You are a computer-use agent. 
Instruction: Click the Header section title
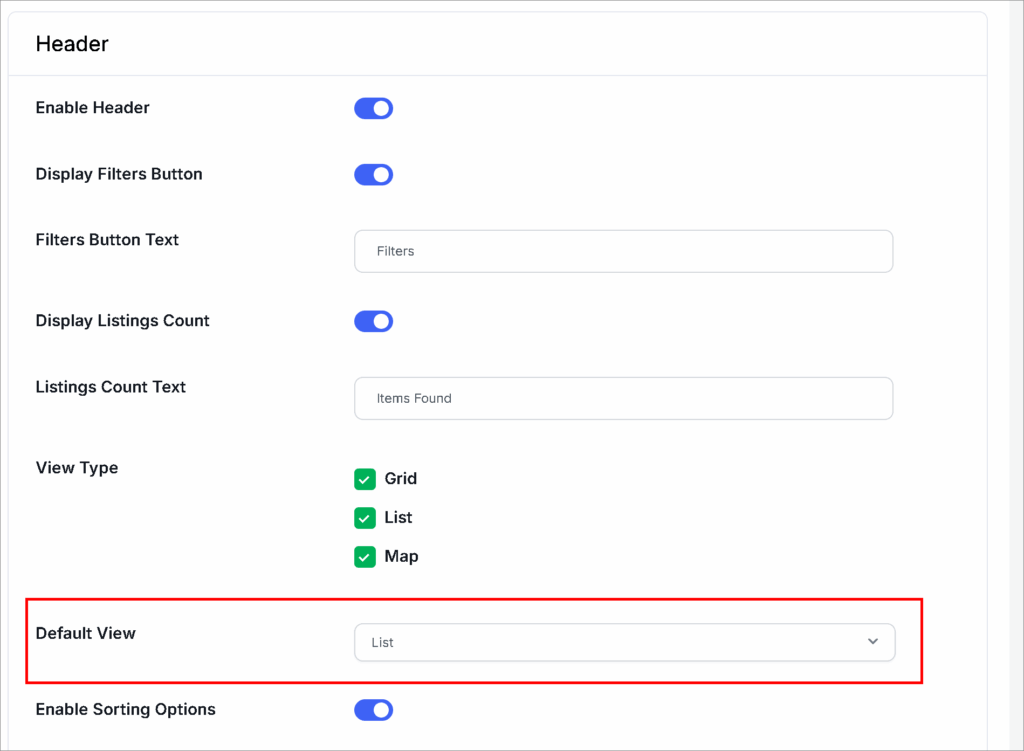pos(72,44)
